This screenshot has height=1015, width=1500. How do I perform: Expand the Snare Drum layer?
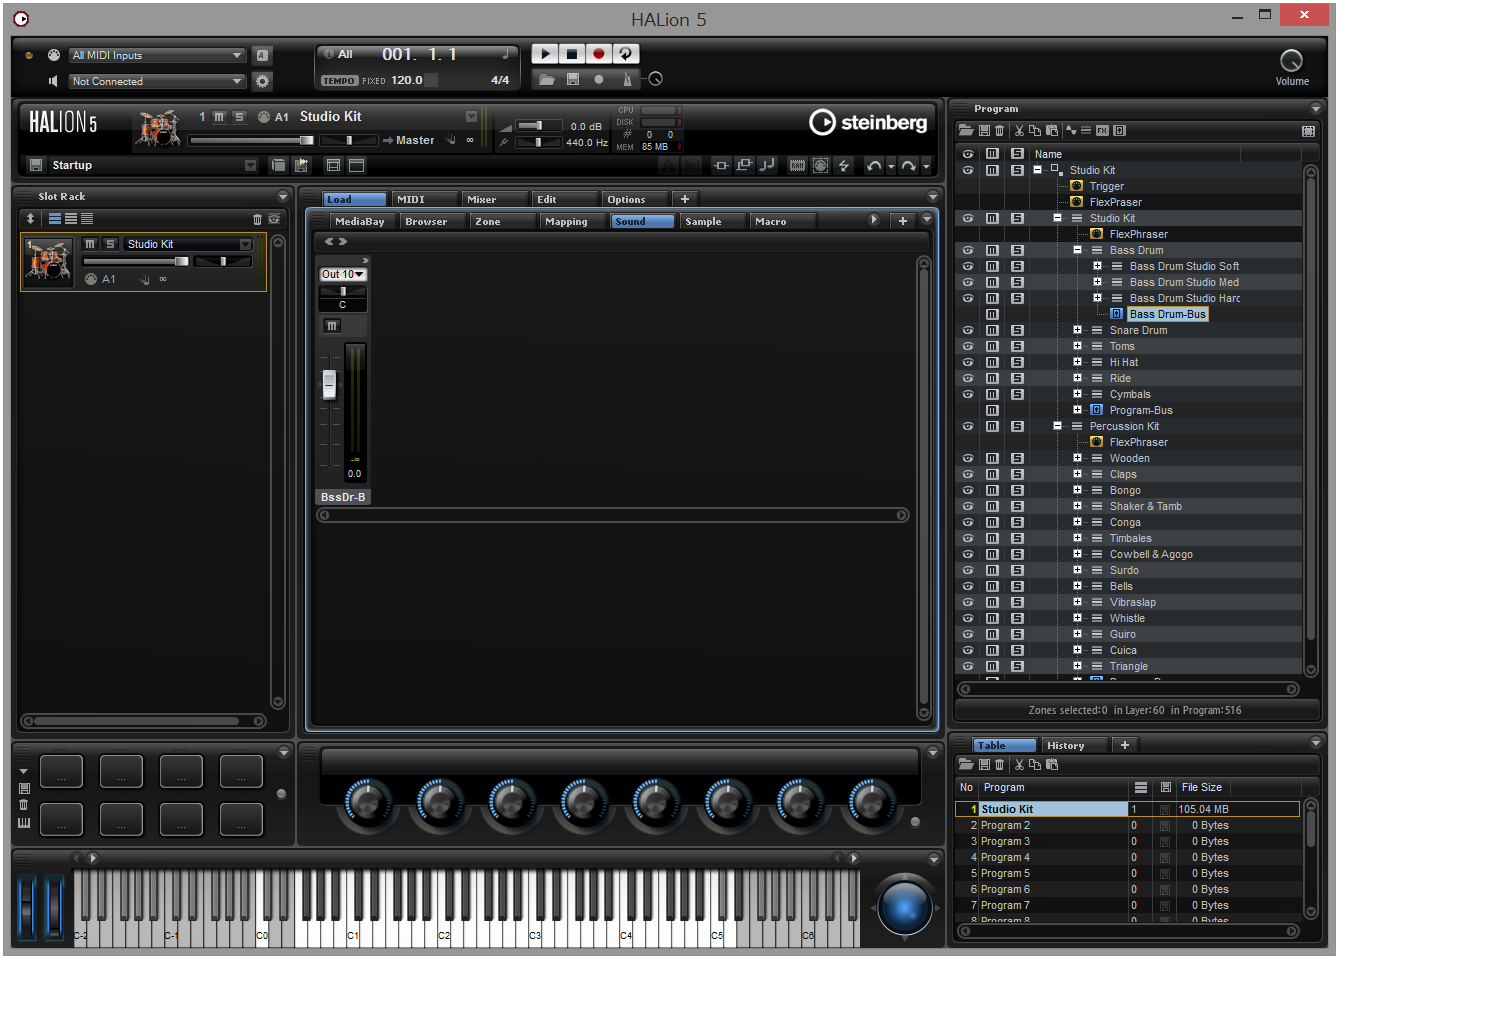tap(1077, 330)
